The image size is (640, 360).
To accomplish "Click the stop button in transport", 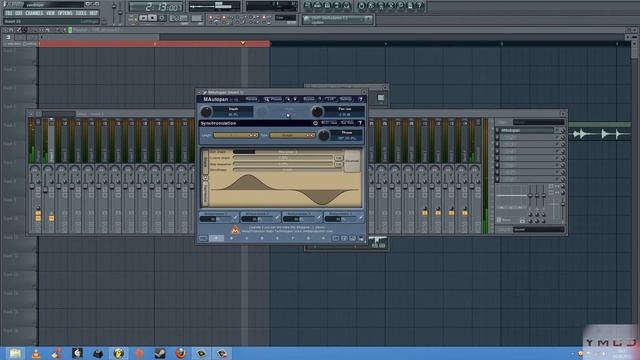I will (x=153, y=18).
